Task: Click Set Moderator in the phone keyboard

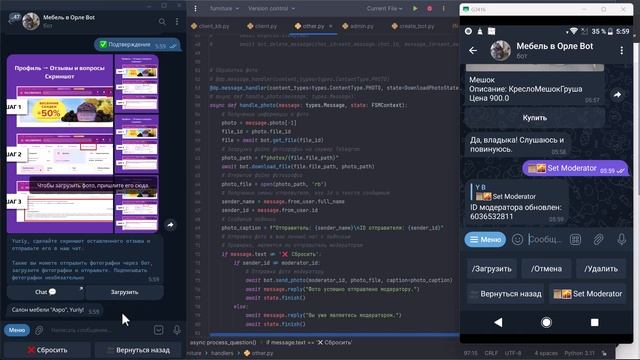Action: (x=587, y=294)
